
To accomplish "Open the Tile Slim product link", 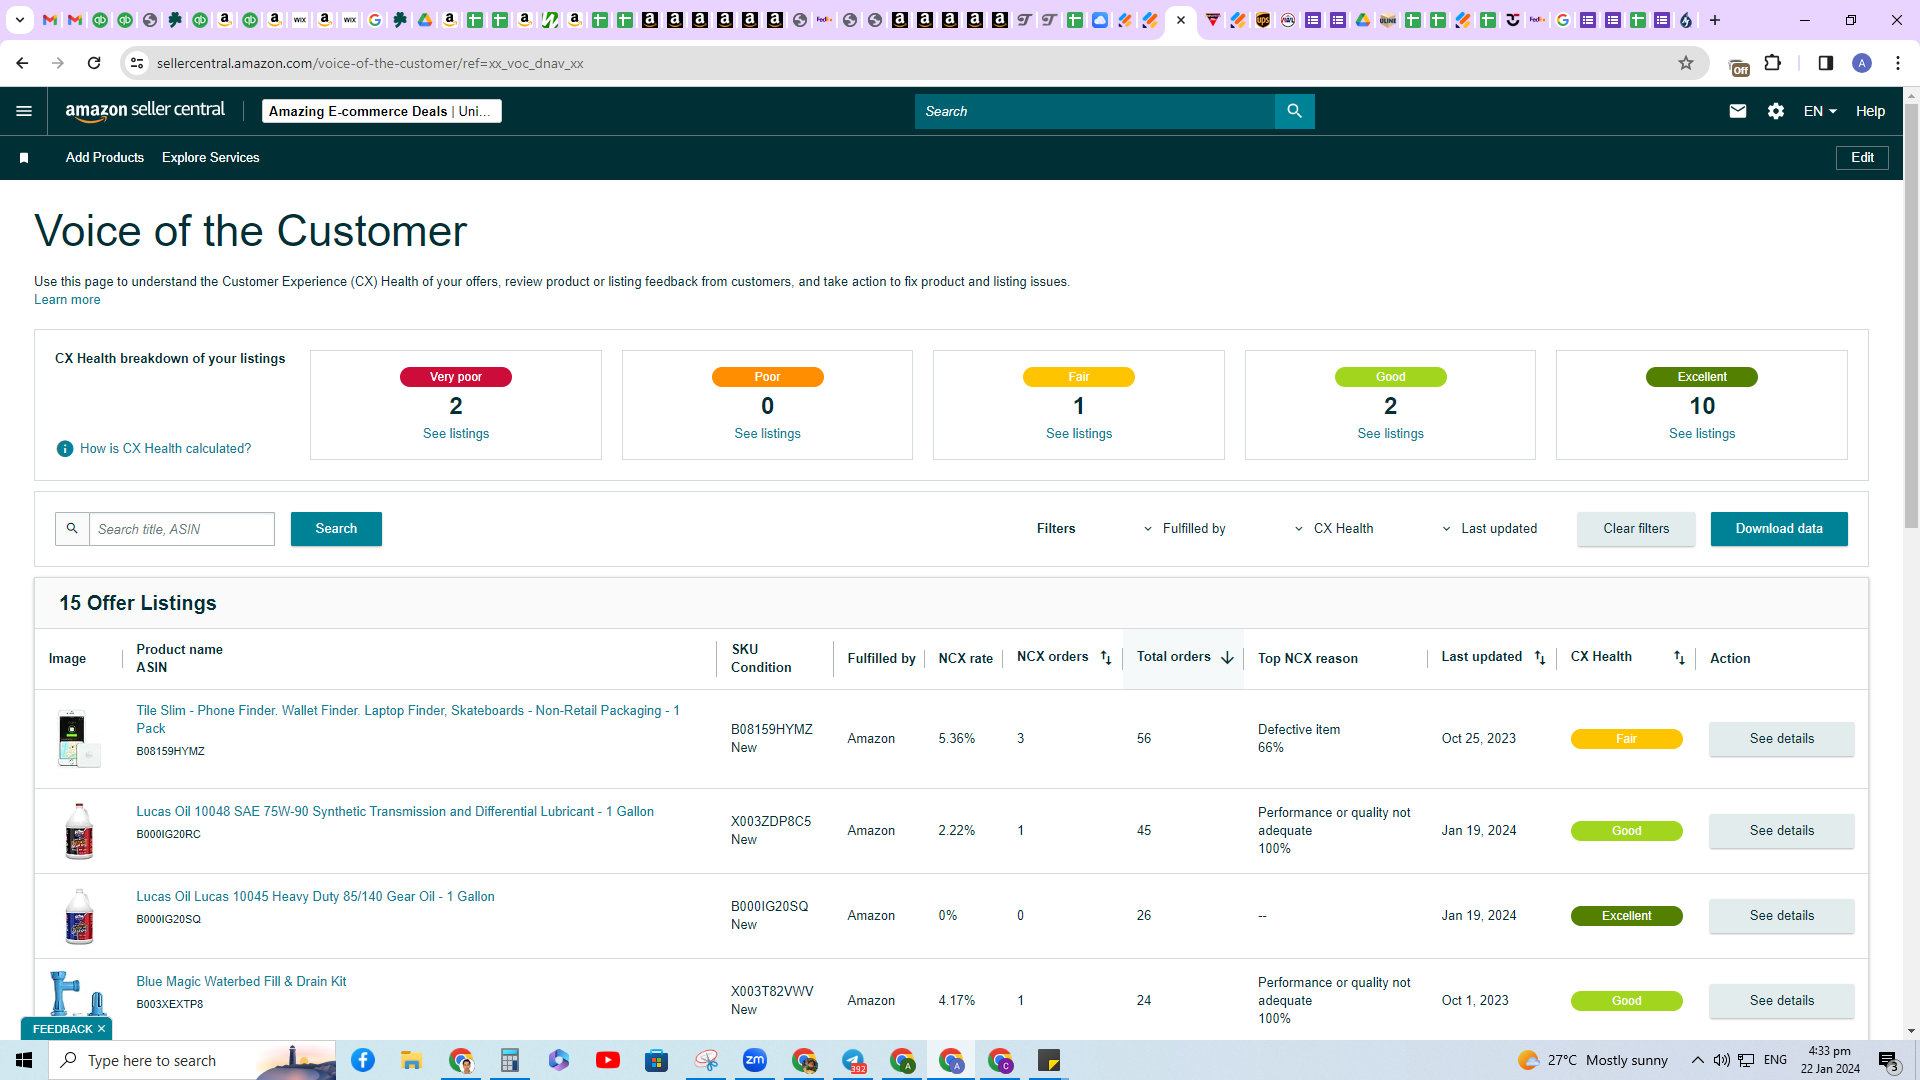I will (x=408, y=720).
